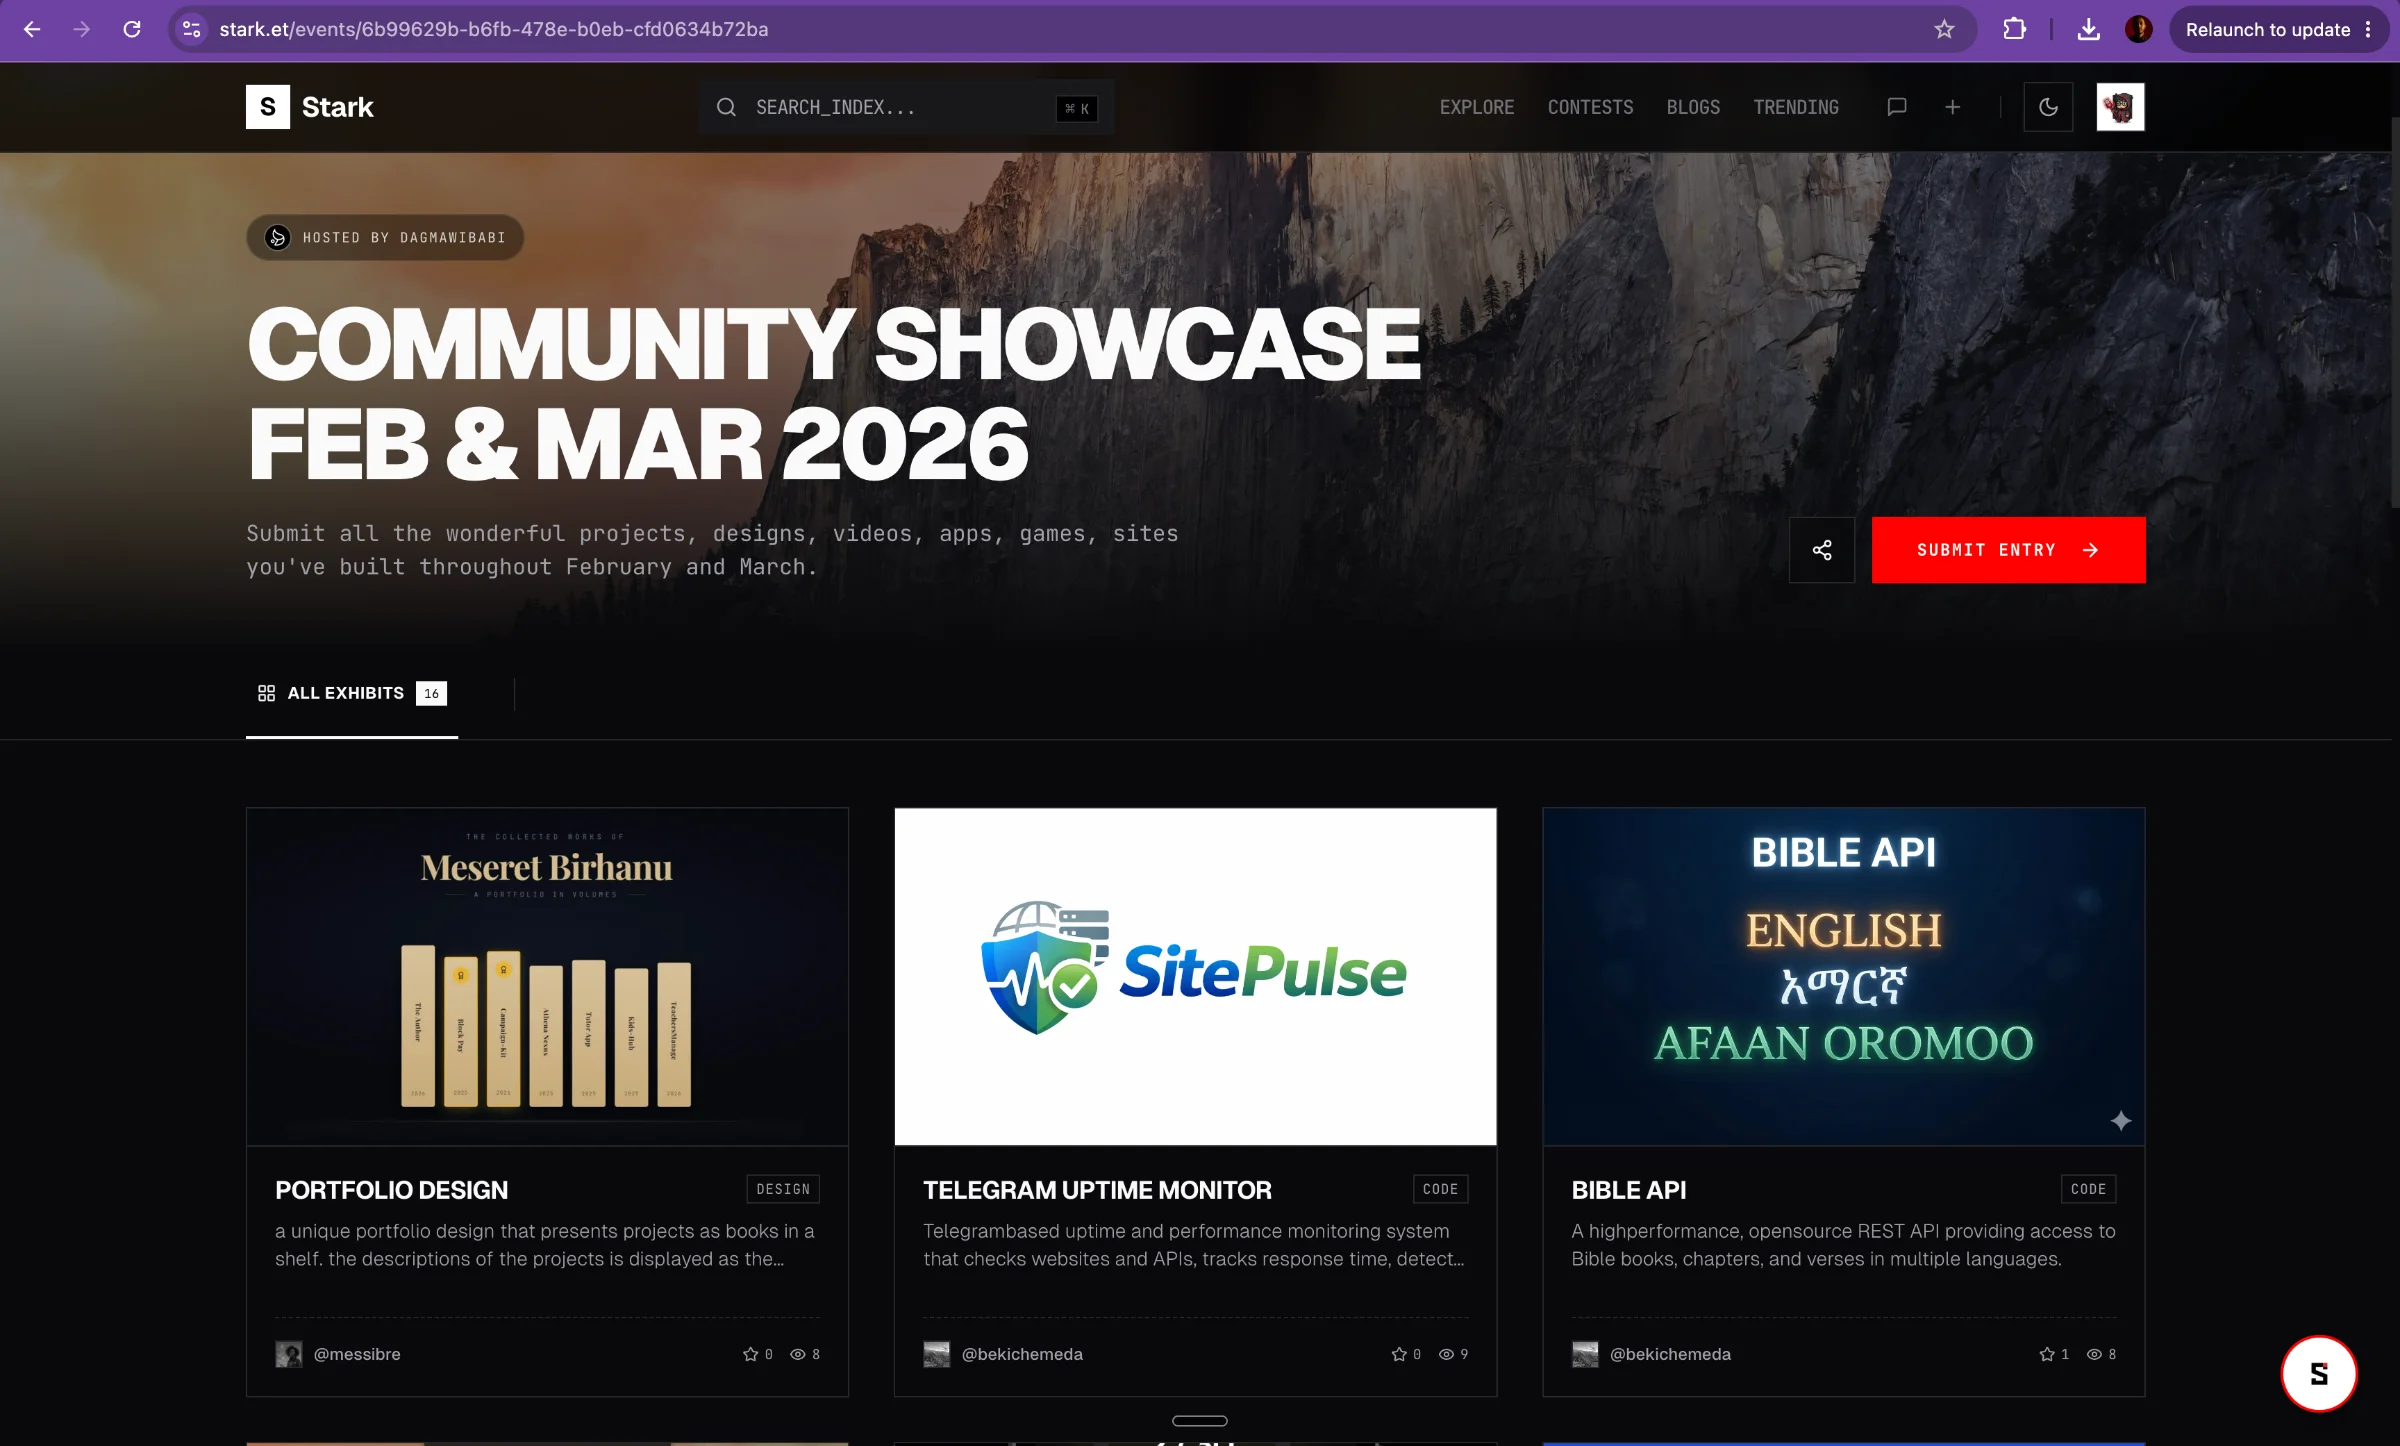Click the Submit Entry button
Screen dimensions: 2400x1446
2008,550
